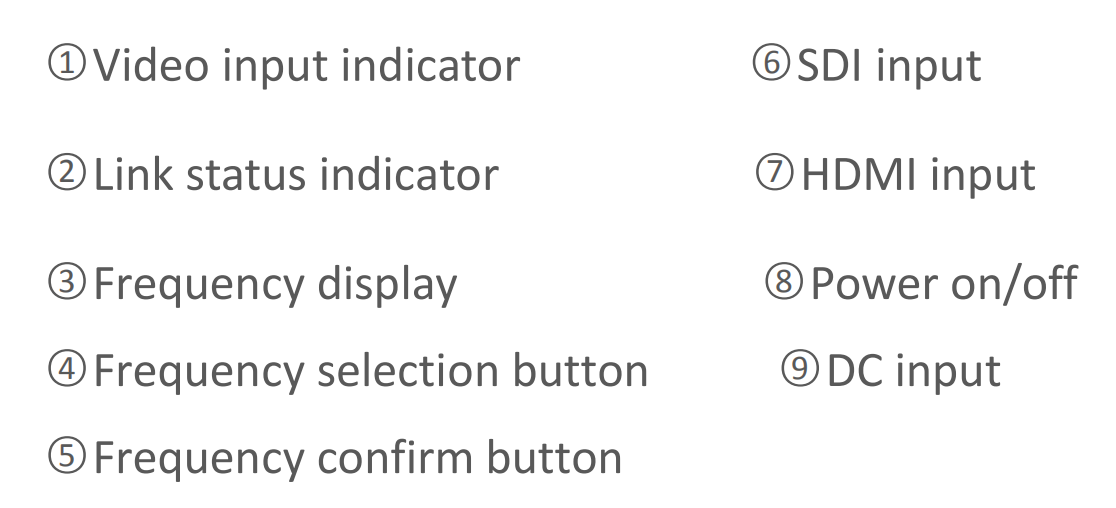Click the Power on/off text
The width and height of the screenshot is (1116, 508).
pos(944,283)
